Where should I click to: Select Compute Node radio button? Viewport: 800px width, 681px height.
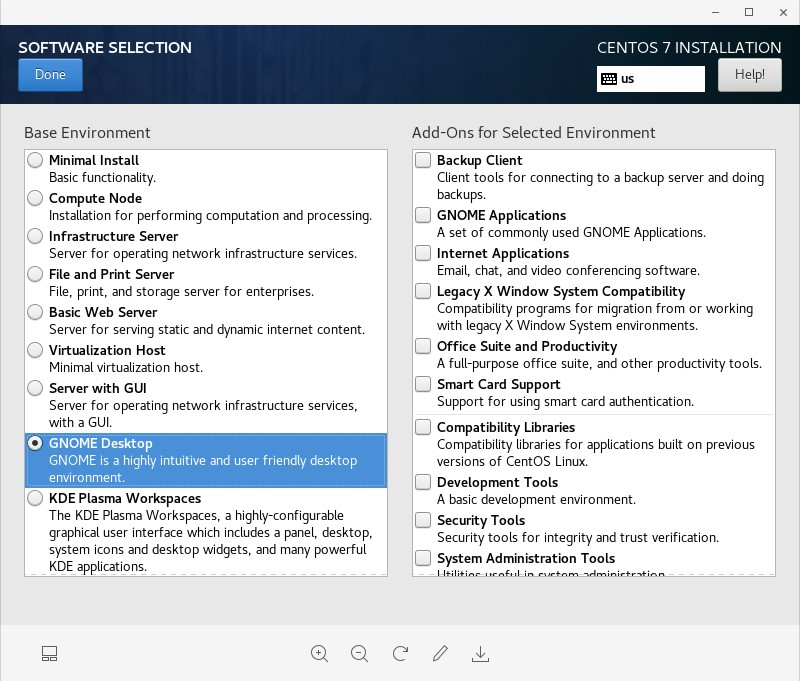[35, 198]
